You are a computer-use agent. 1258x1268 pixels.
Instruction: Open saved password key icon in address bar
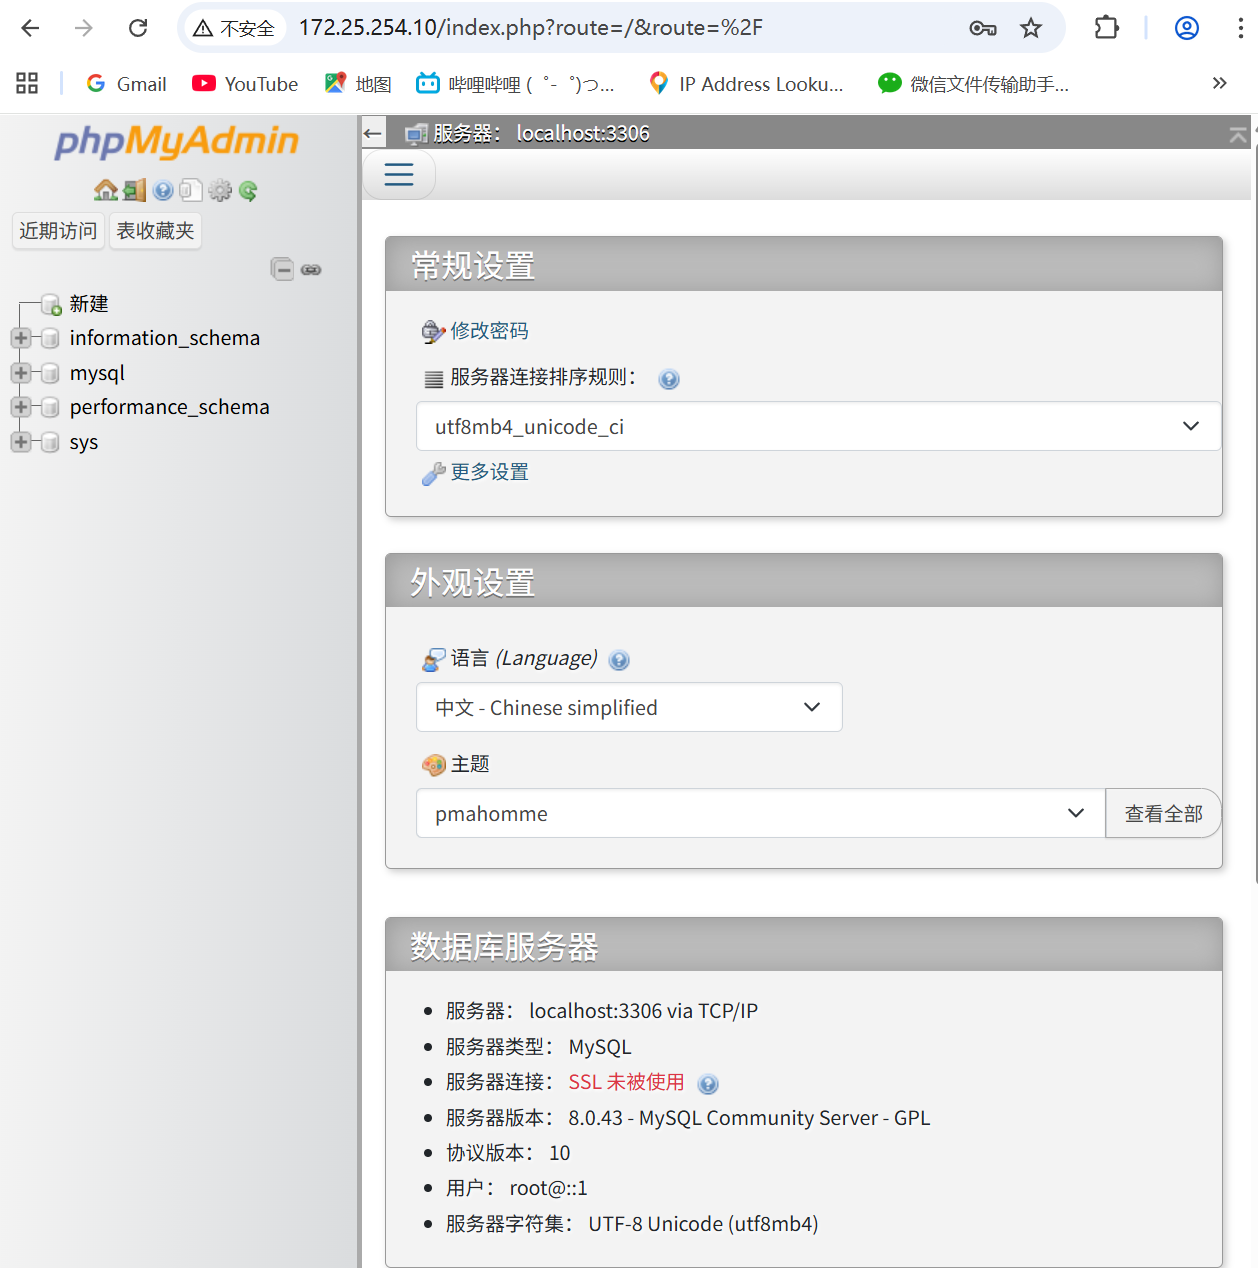tap(983, 28)
